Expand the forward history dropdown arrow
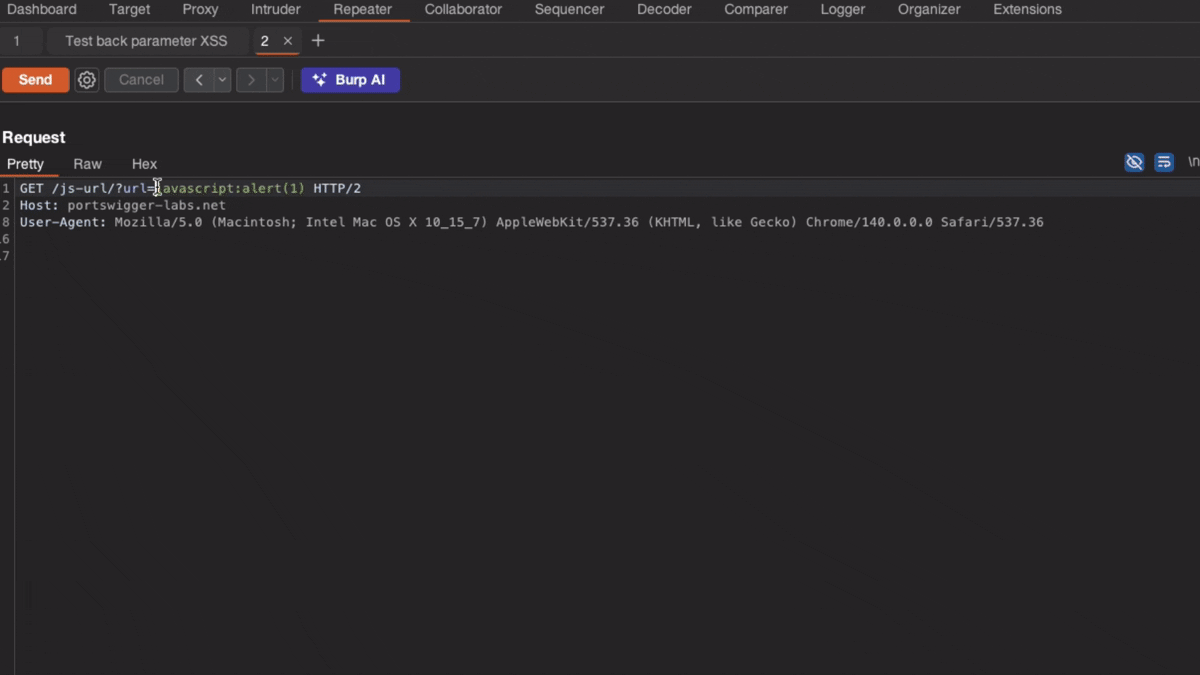This screenshot has width=1200, height=675. coord(275,80)
